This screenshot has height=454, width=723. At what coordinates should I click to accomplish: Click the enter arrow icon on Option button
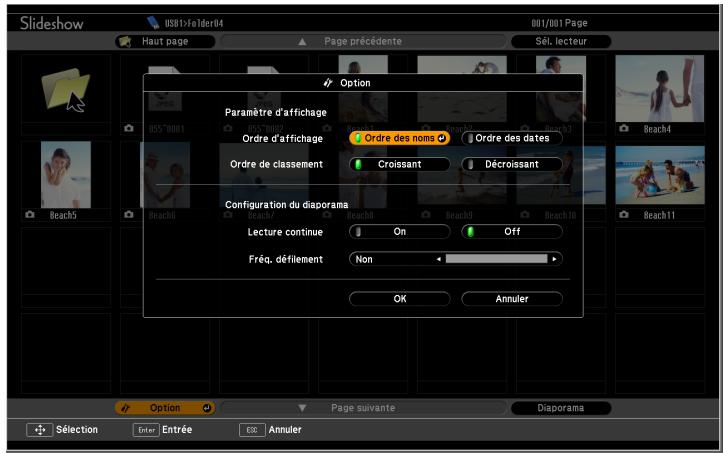tap(207, 408)
